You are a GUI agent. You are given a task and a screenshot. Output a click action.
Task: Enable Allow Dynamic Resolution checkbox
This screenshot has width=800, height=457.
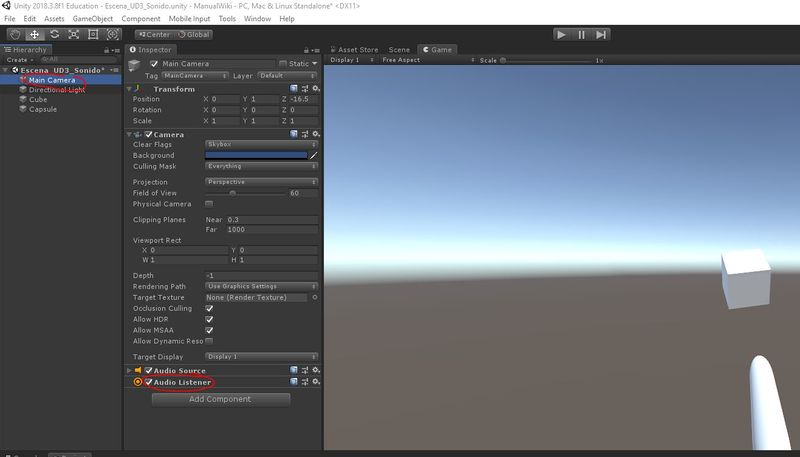tap(209, 341)
